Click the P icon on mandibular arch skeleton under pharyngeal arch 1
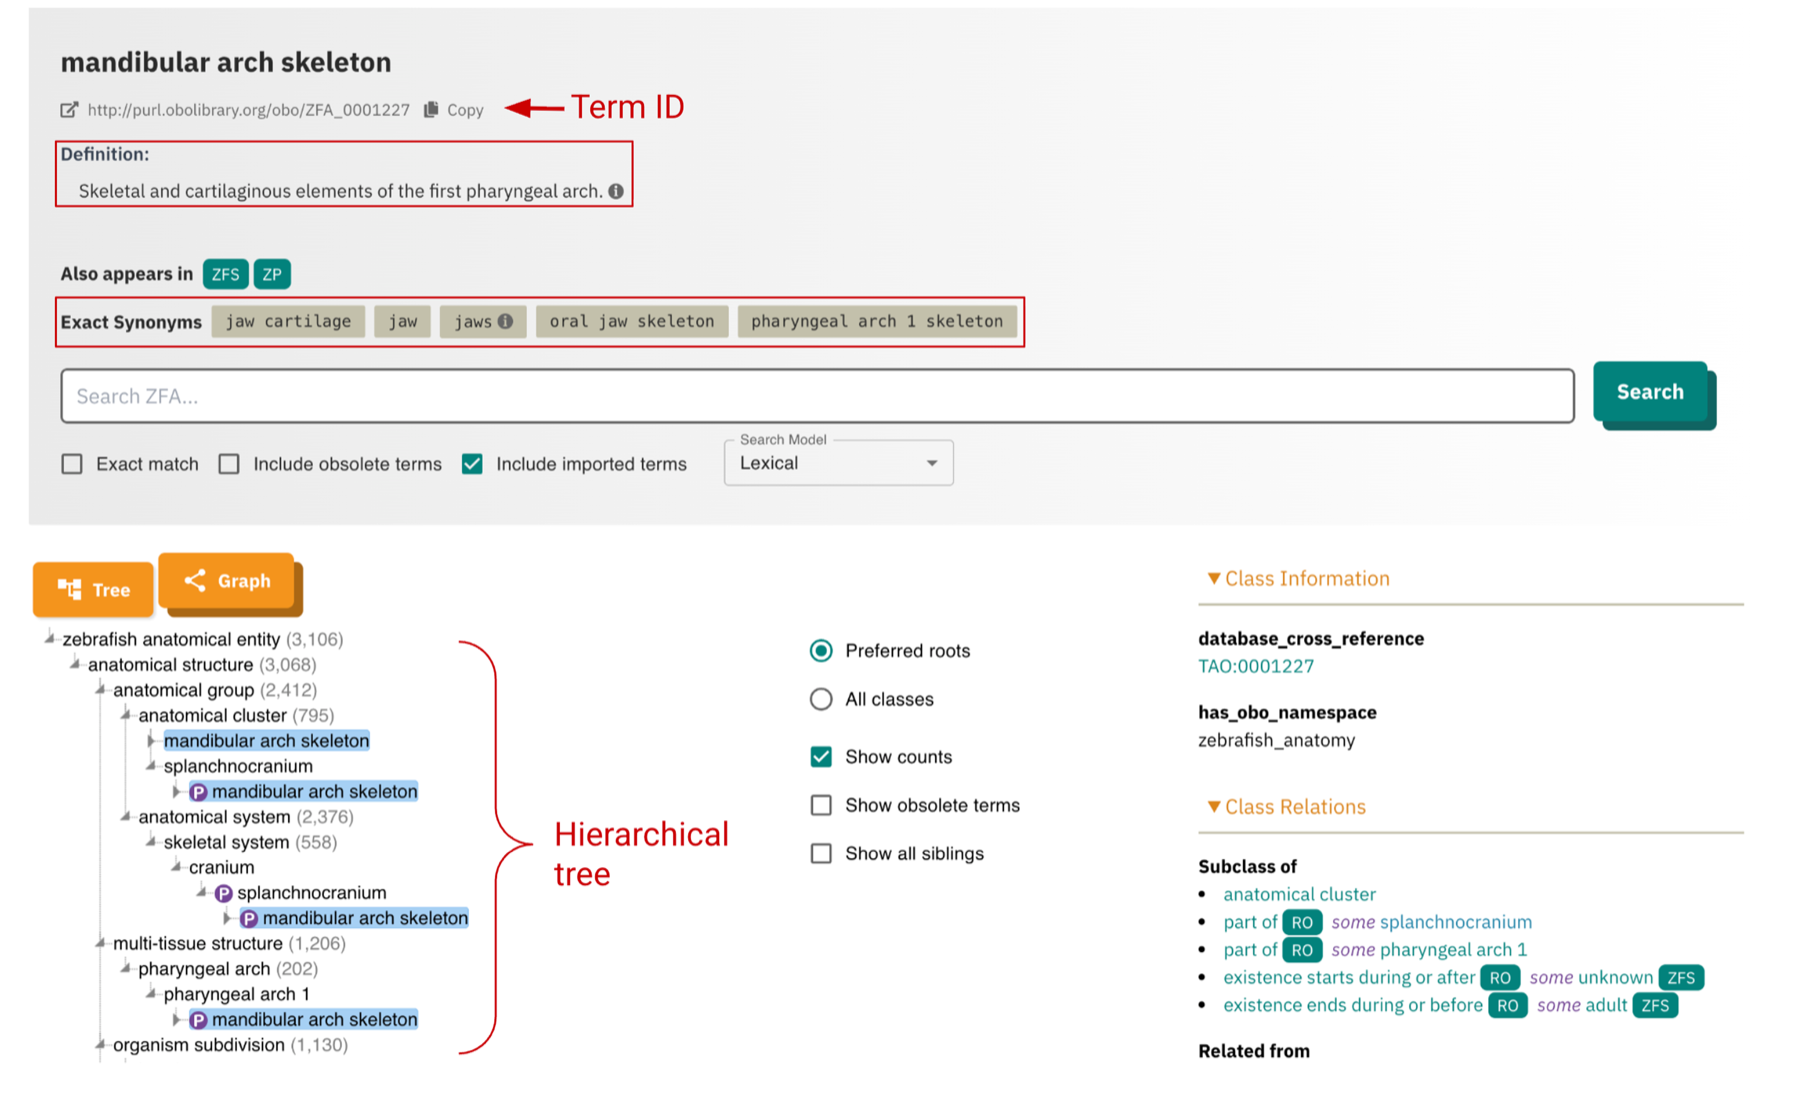This screenshot has height=1098, width=1800. click(199, 1020)
